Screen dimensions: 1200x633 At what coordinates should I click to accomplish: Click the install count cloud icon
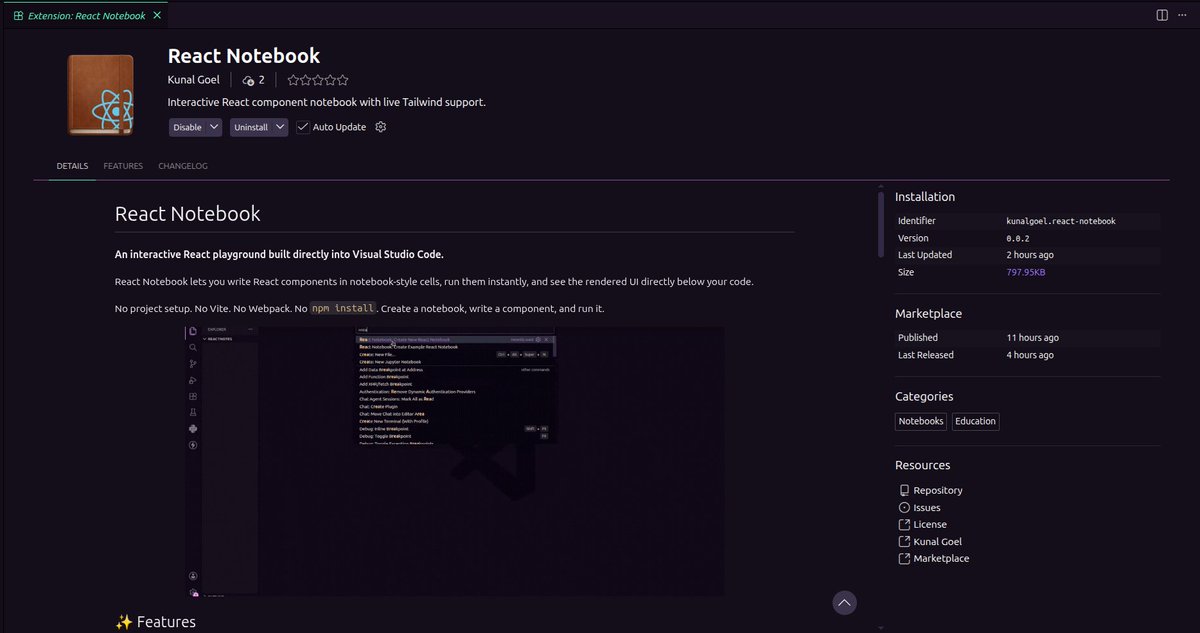point(248,80)
